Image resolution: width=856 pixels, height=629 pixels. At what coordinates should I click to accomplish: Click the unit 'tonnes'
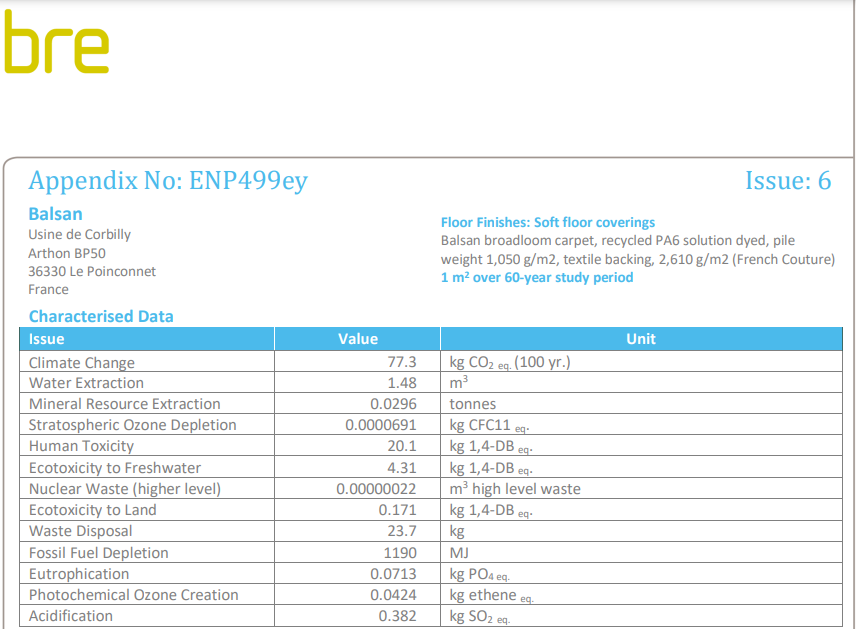click(x=473, y=404)
